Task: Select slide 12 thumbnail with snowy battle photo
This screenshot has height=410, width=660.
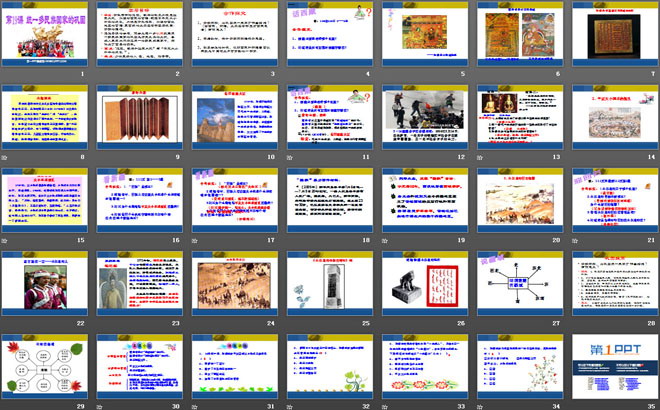Action: [x=425, y=117]
